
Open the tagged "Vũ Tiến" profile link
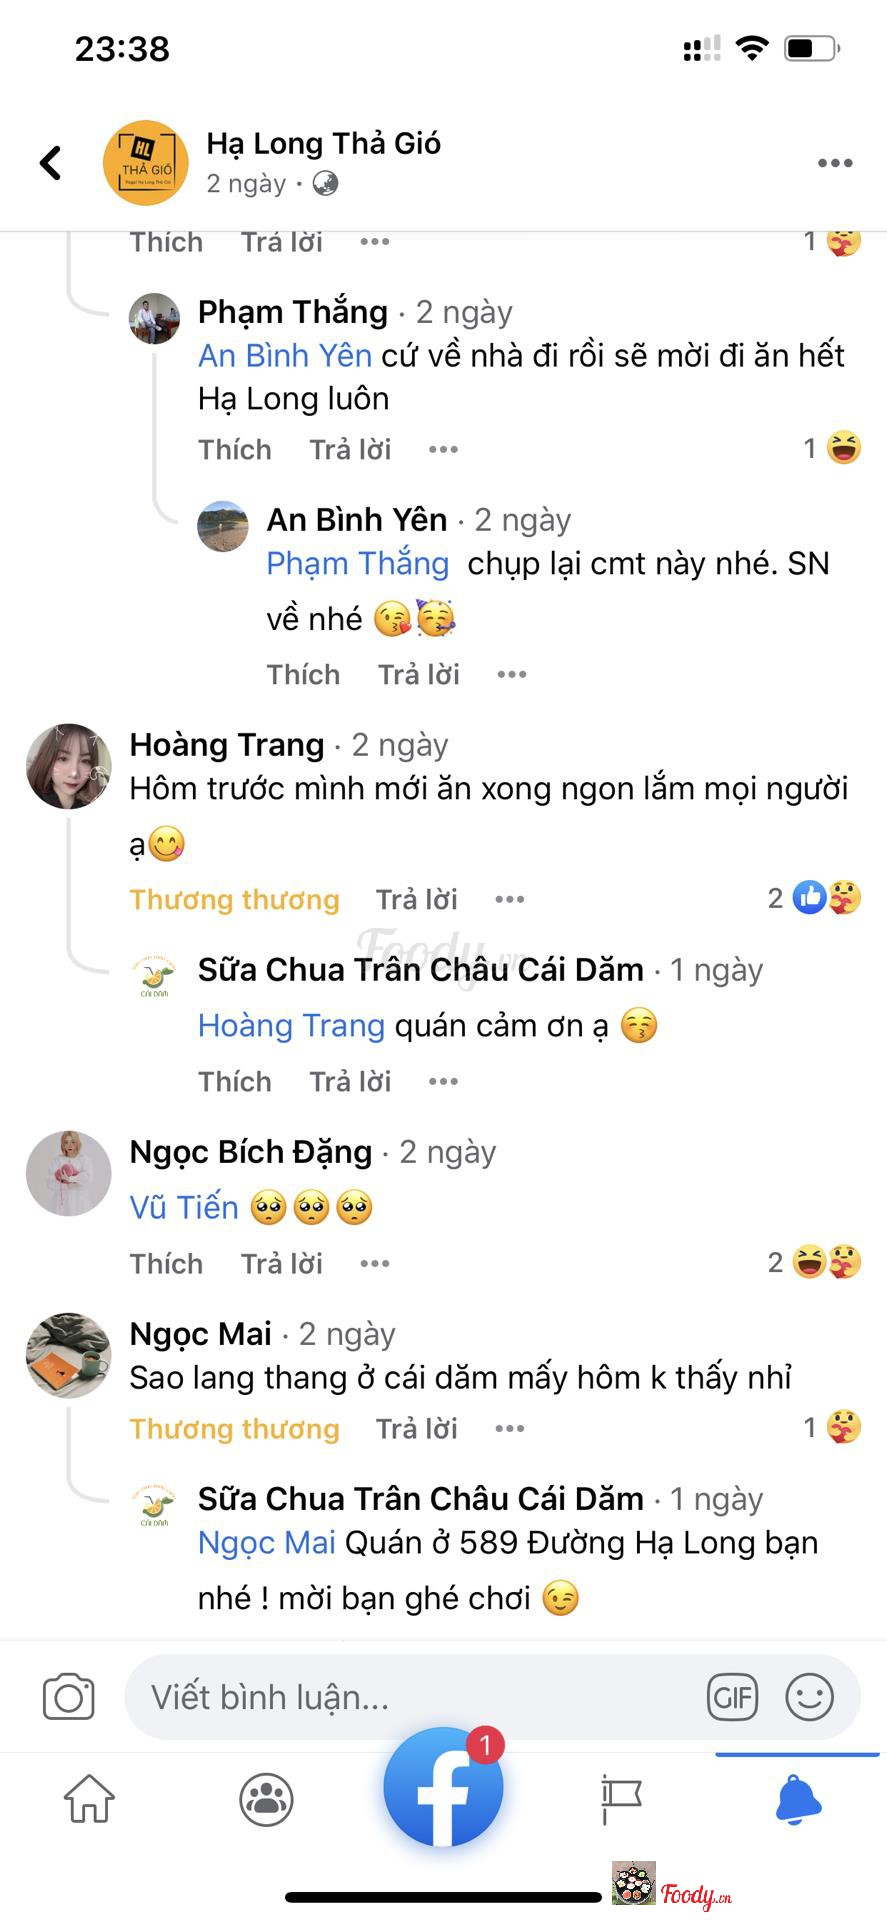click(x=184, y=1208)
